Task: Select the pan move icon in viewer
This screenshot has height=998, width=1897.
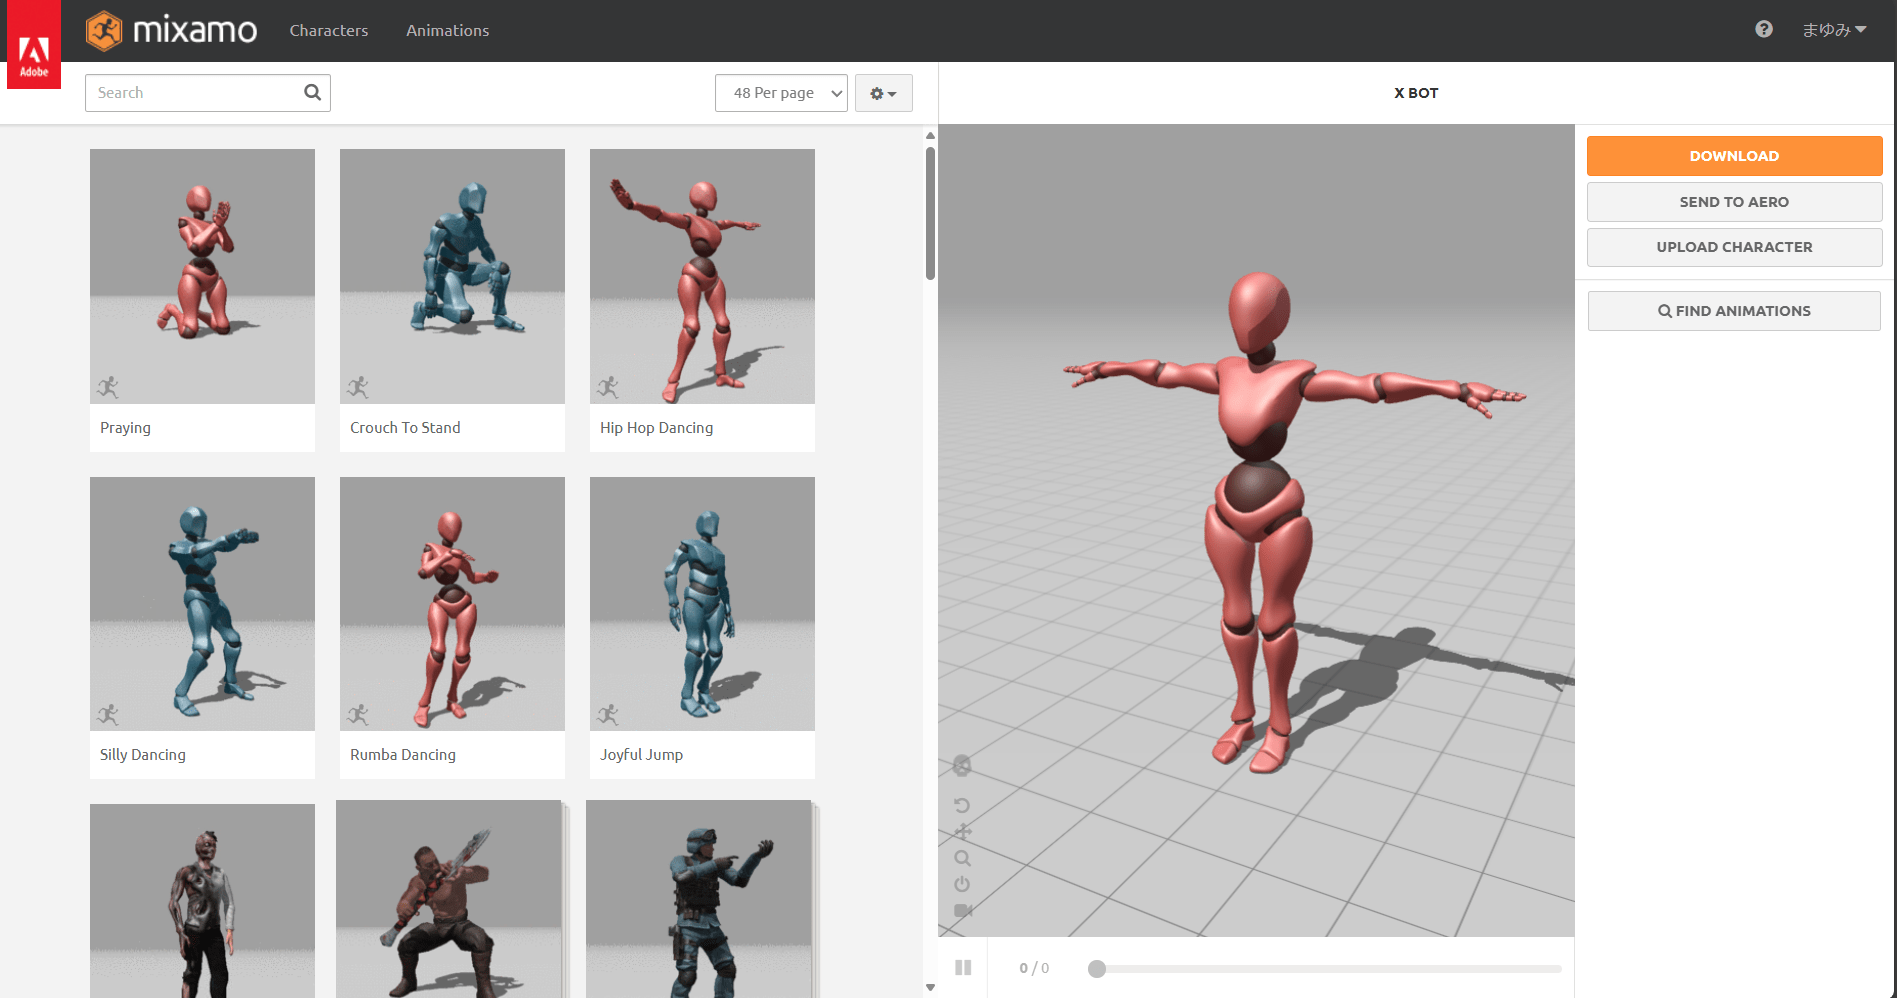Action: pos(962,832)
